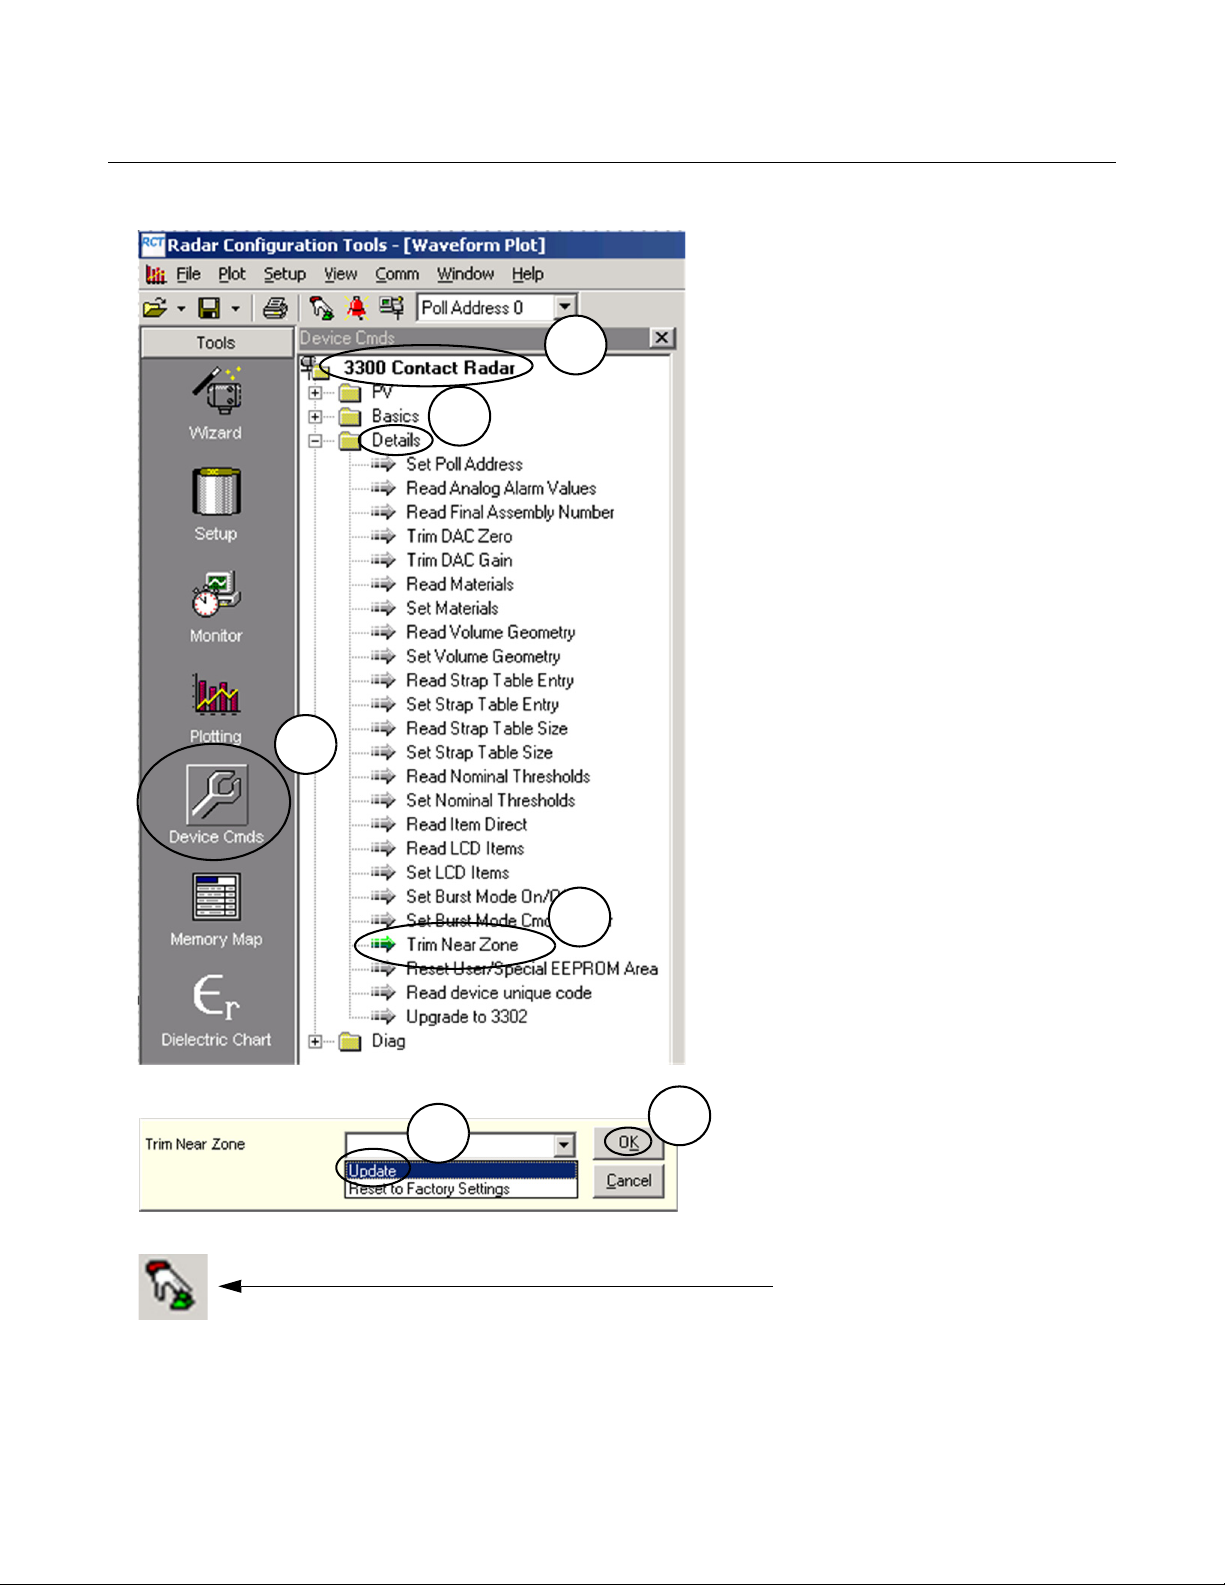Select Reset to Factory Settings option
The height and width of the screenshot is (1585, 1225).
(461, 1189)
